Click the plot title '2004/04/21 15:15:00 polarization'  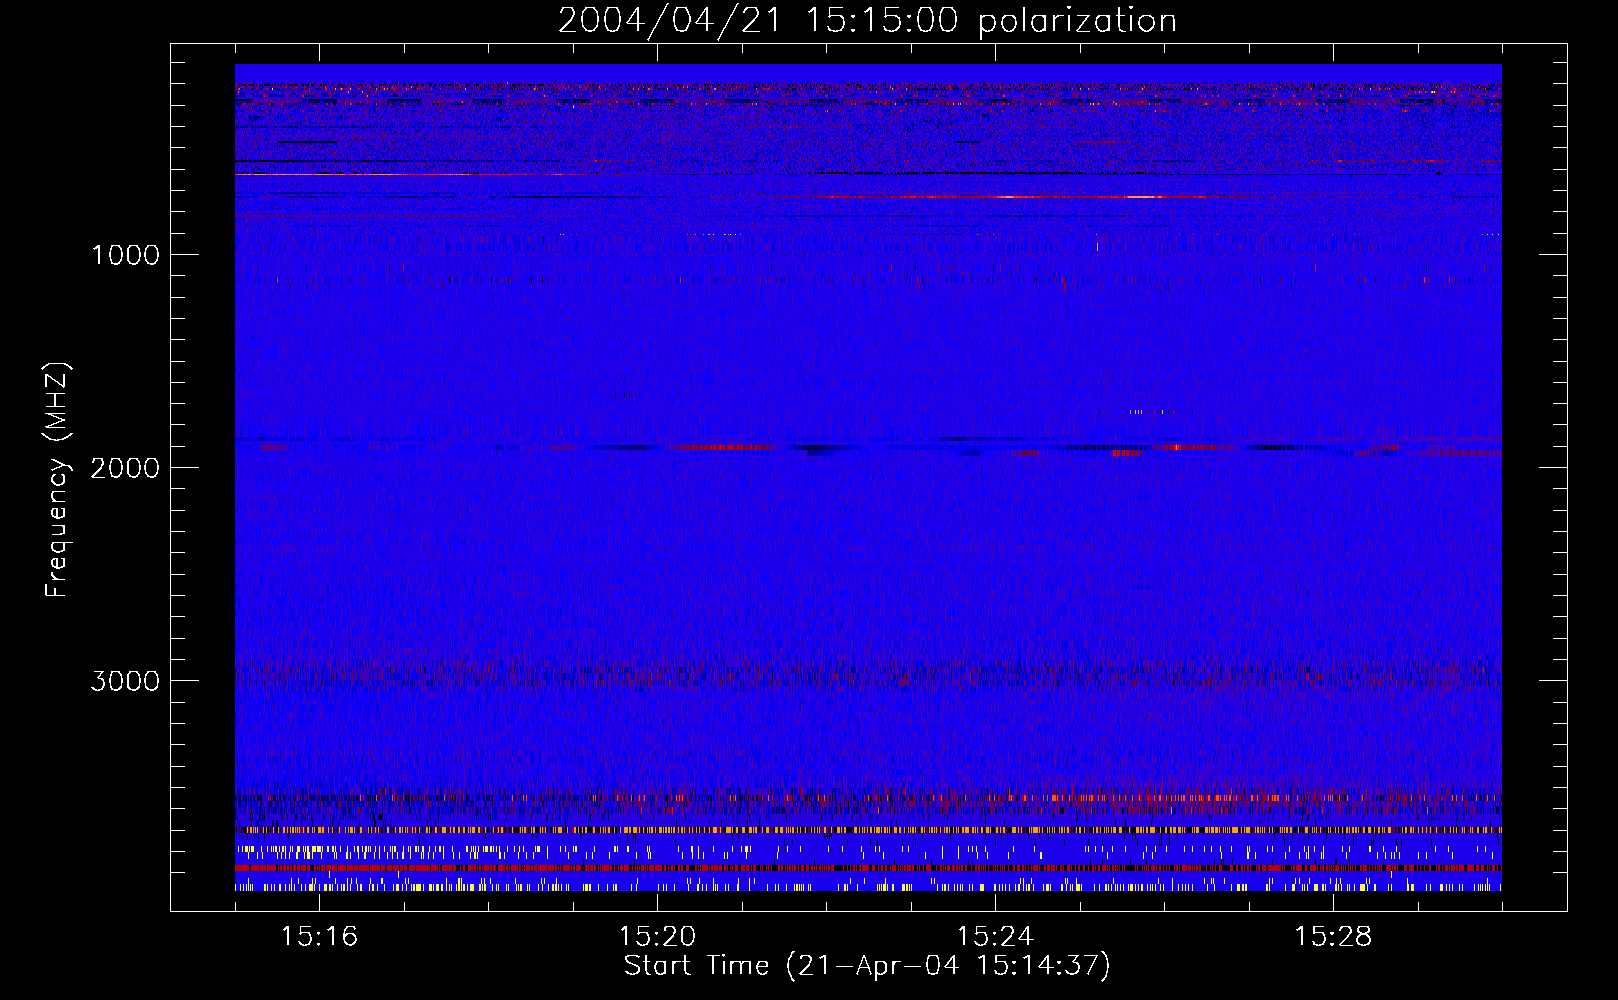coord(867,21)
